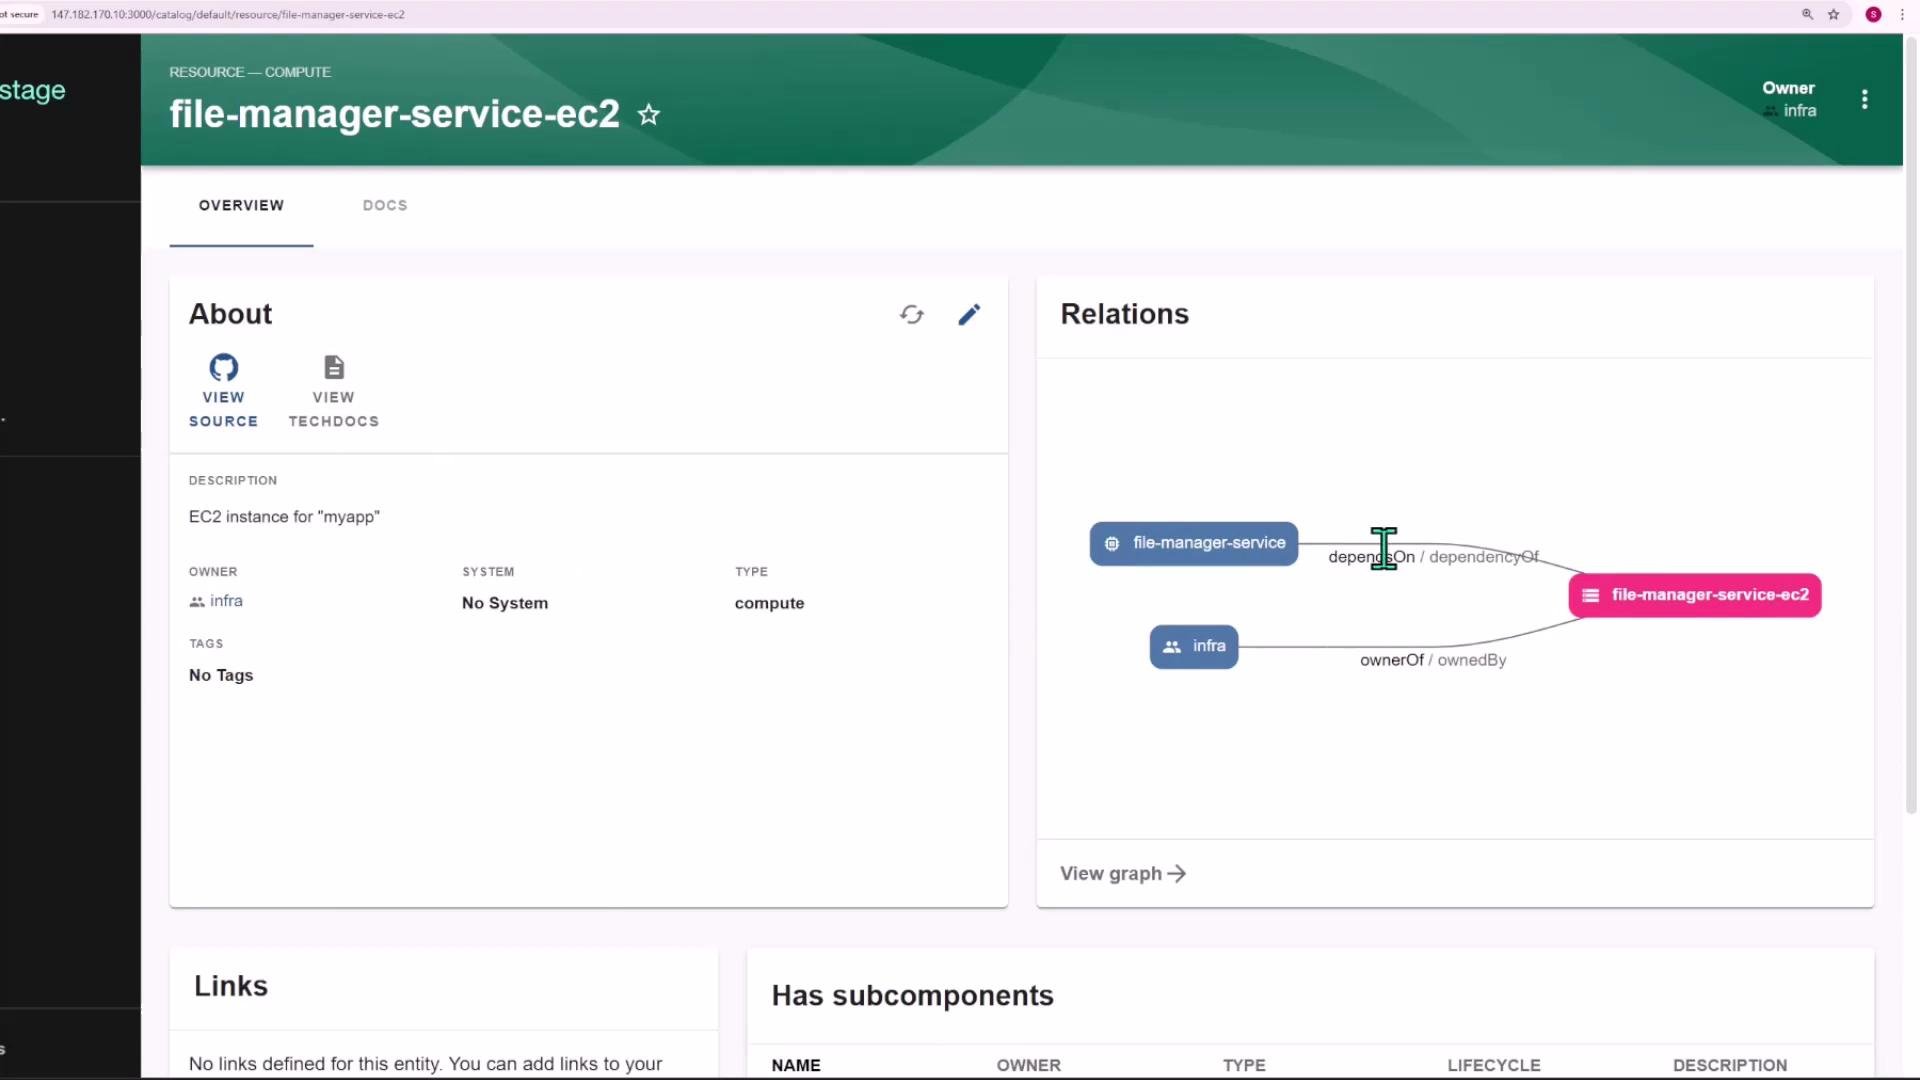Click the 'No Tags' value

(x=221, y=675)
